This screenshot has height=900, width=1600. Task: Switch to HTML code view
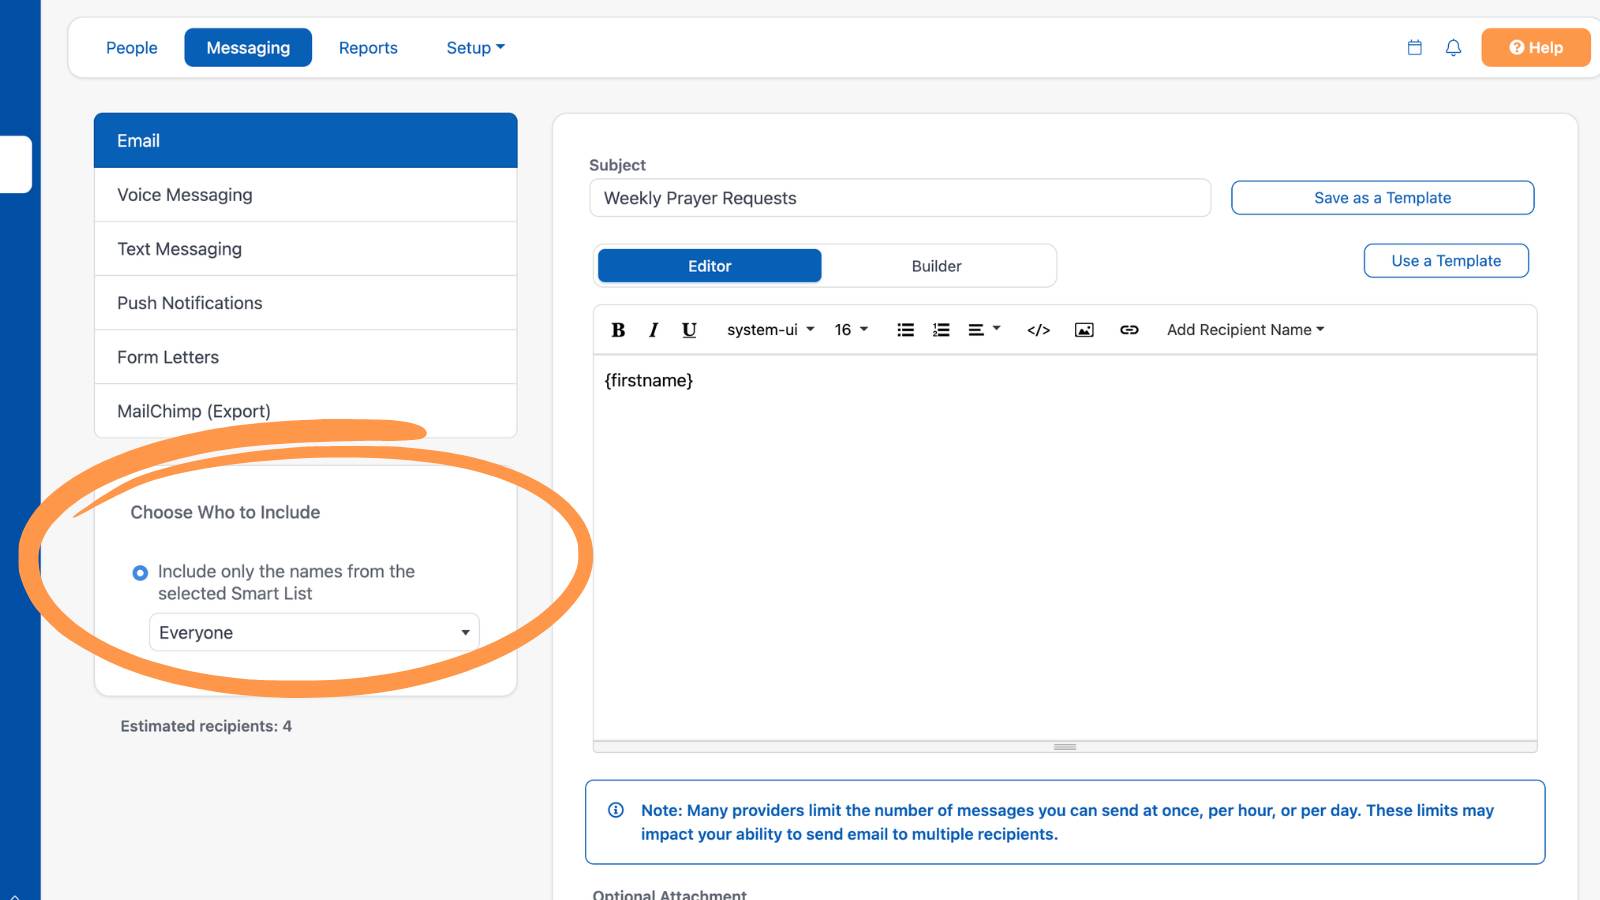[x=1038, y=330]
